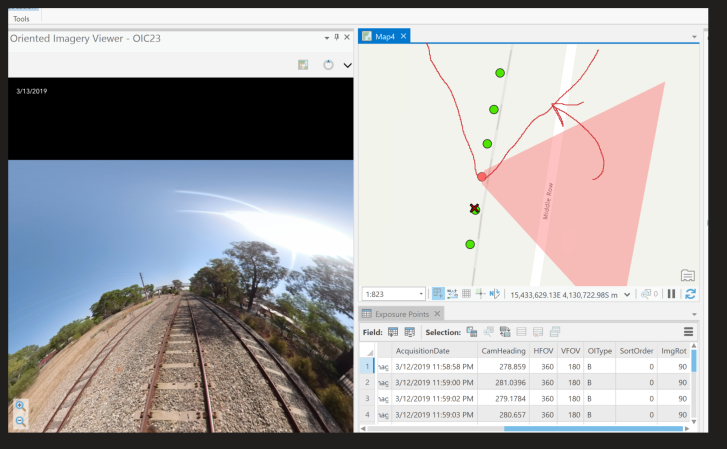Open the north arrow rotation tool
This screenshot has height=449, width=727.
click(x=494, y=294)
